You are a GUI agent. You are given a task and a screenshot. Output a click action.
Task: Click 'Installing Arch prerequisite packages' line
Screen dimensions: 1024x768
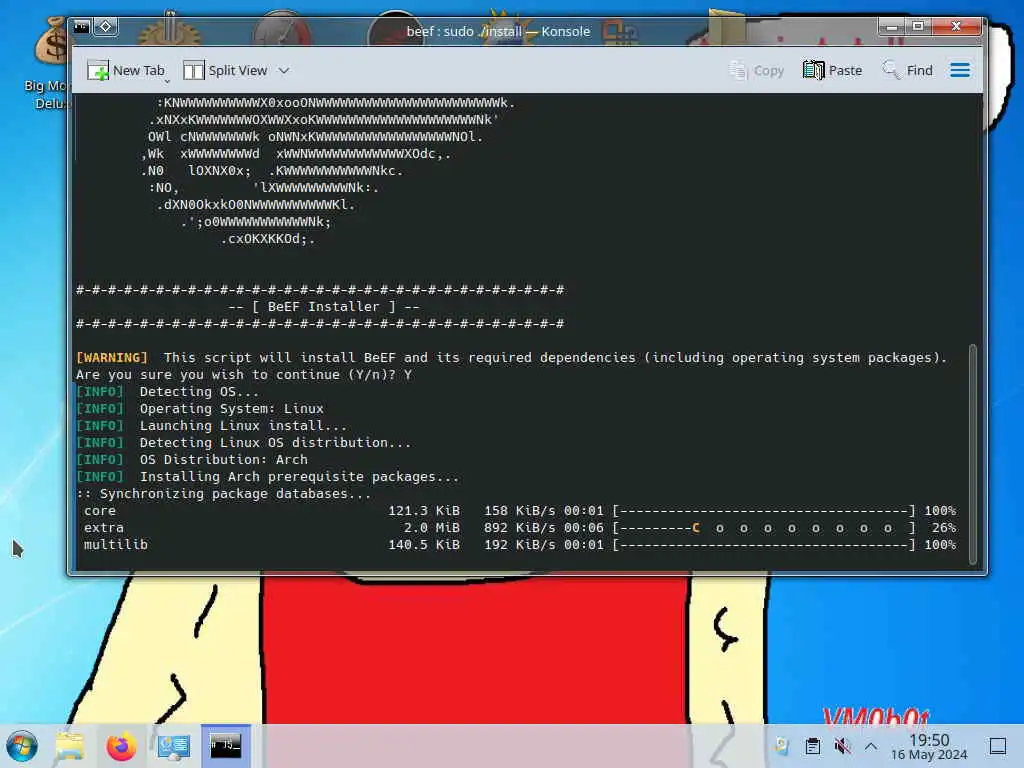(299, 476)
